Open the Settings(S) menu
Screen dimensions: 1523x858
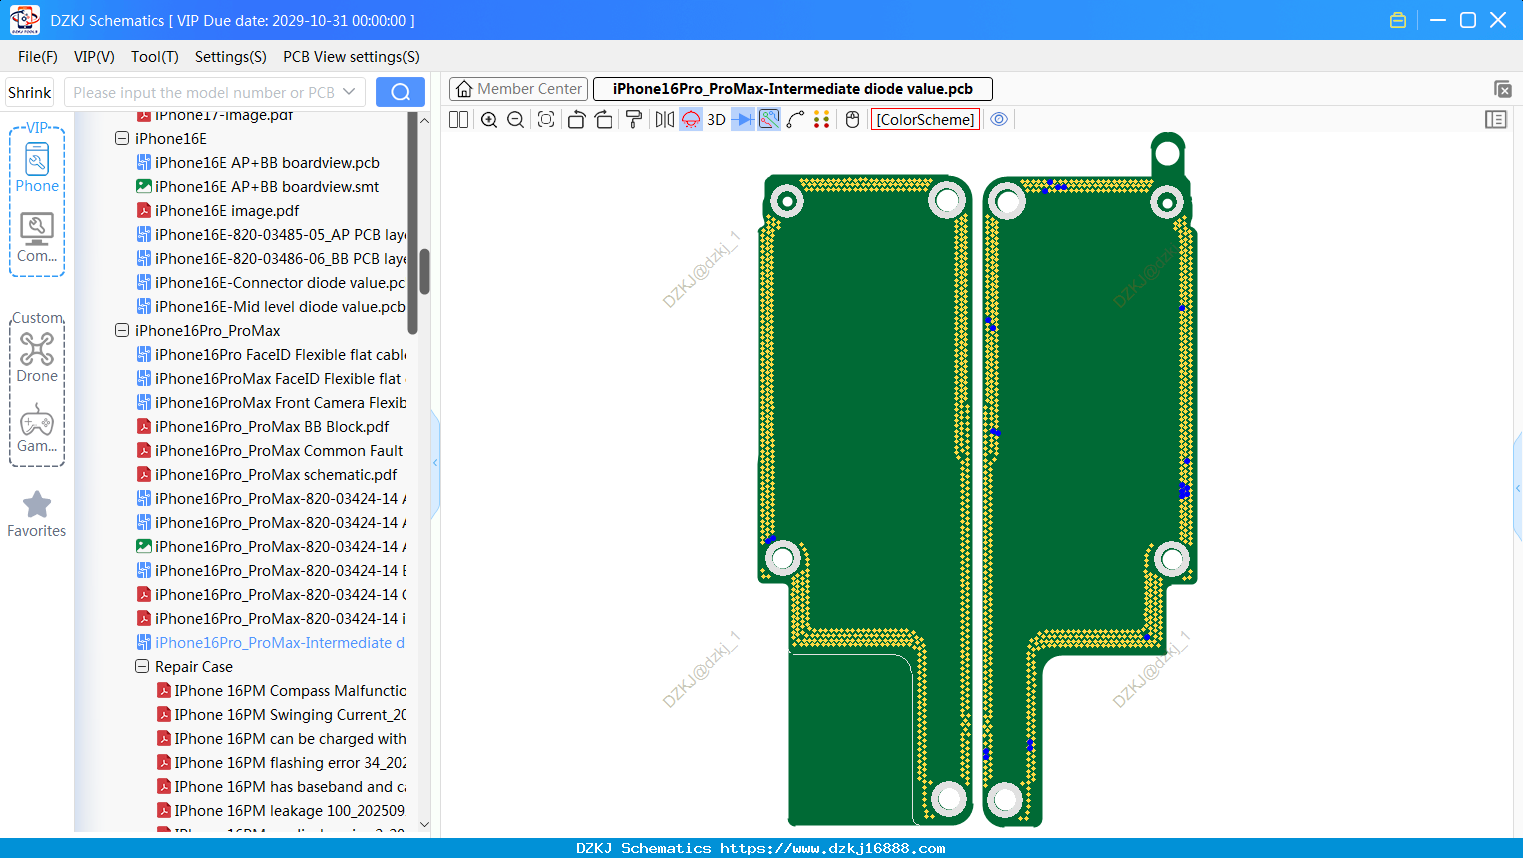231,57
